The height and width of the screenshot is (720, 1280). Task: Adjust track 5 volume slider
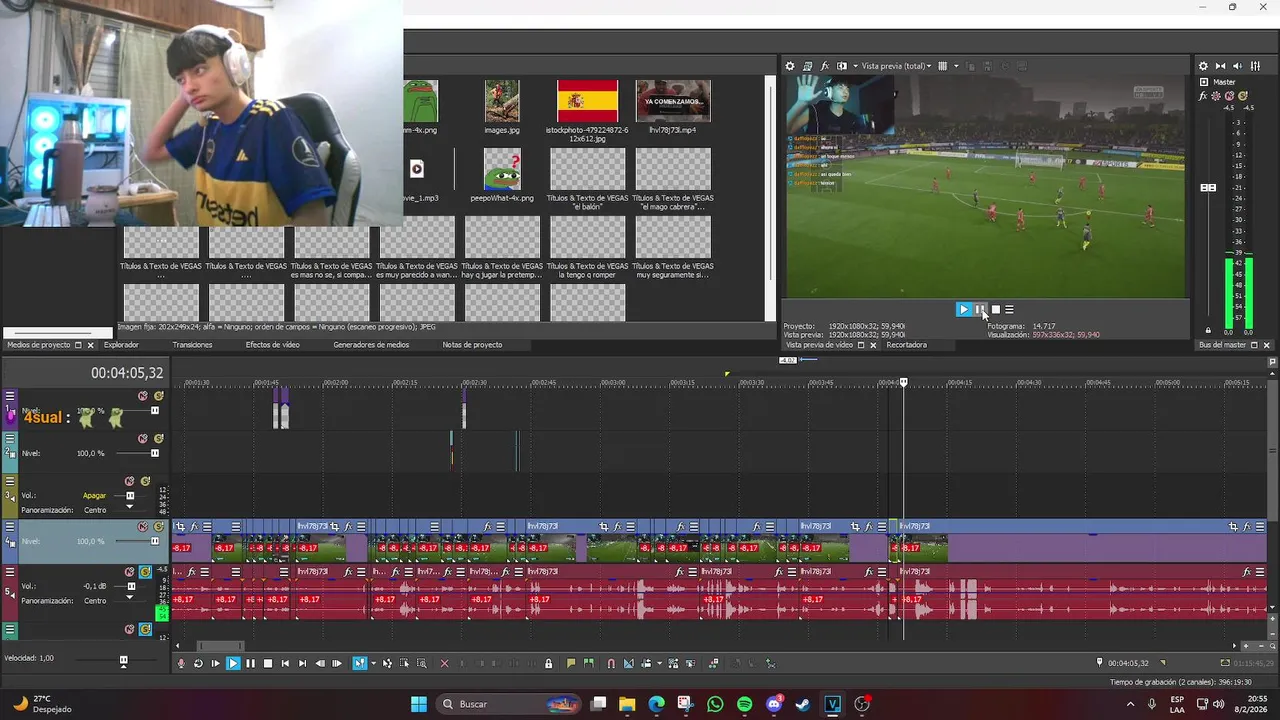[x=130, y=586]
